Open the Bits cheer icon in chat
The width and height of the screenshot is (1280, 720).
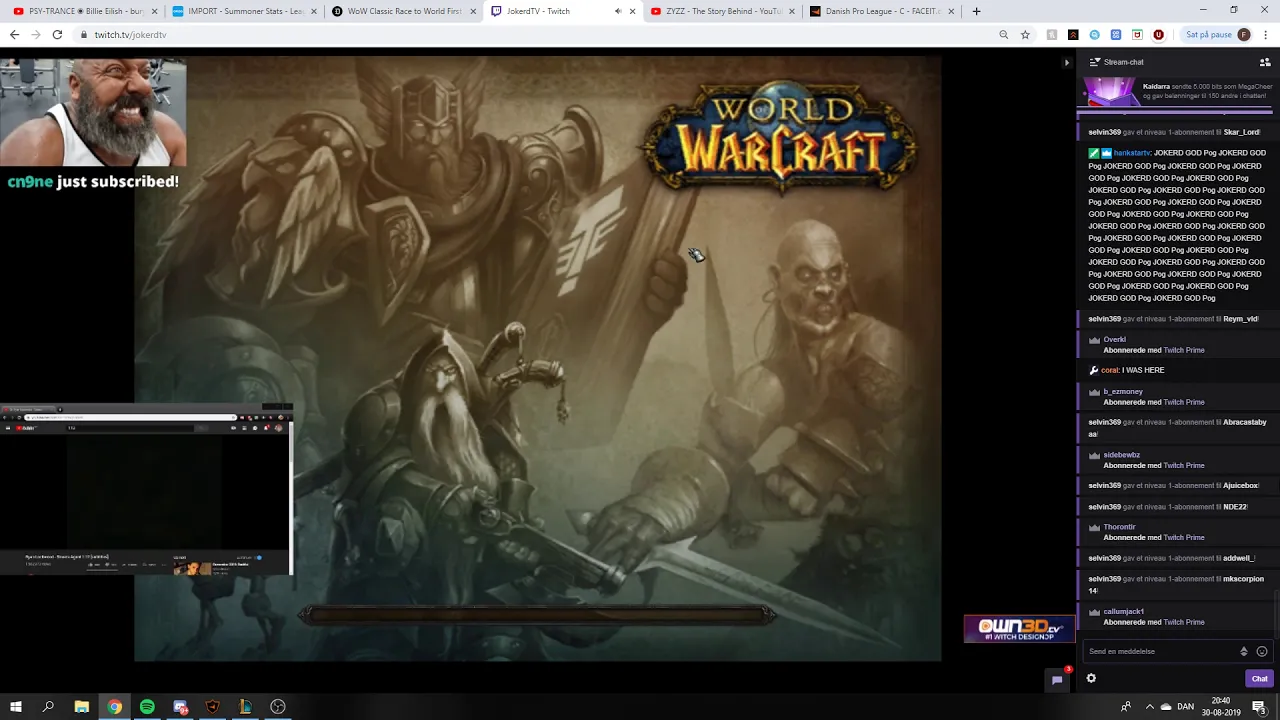(1244, 651)
